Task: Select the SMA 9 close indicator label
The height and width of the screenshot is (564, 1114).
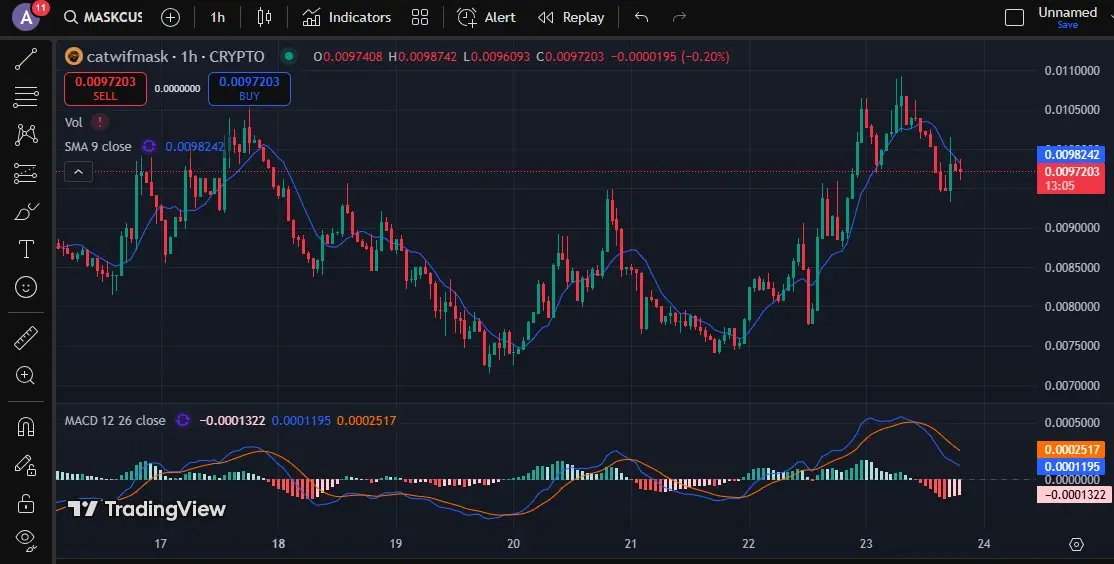Action: (98, 146)
